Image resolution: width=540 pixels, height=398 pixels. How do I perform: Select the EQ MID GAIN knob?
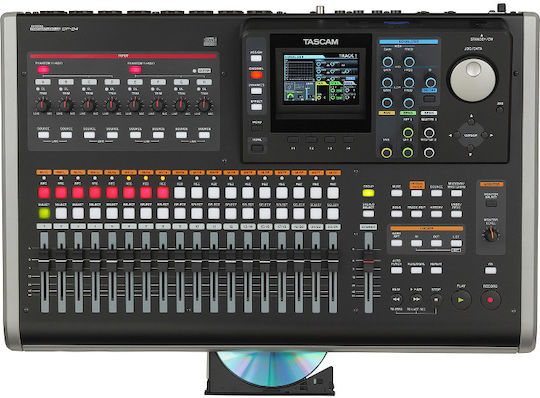[x=387, y=83]
